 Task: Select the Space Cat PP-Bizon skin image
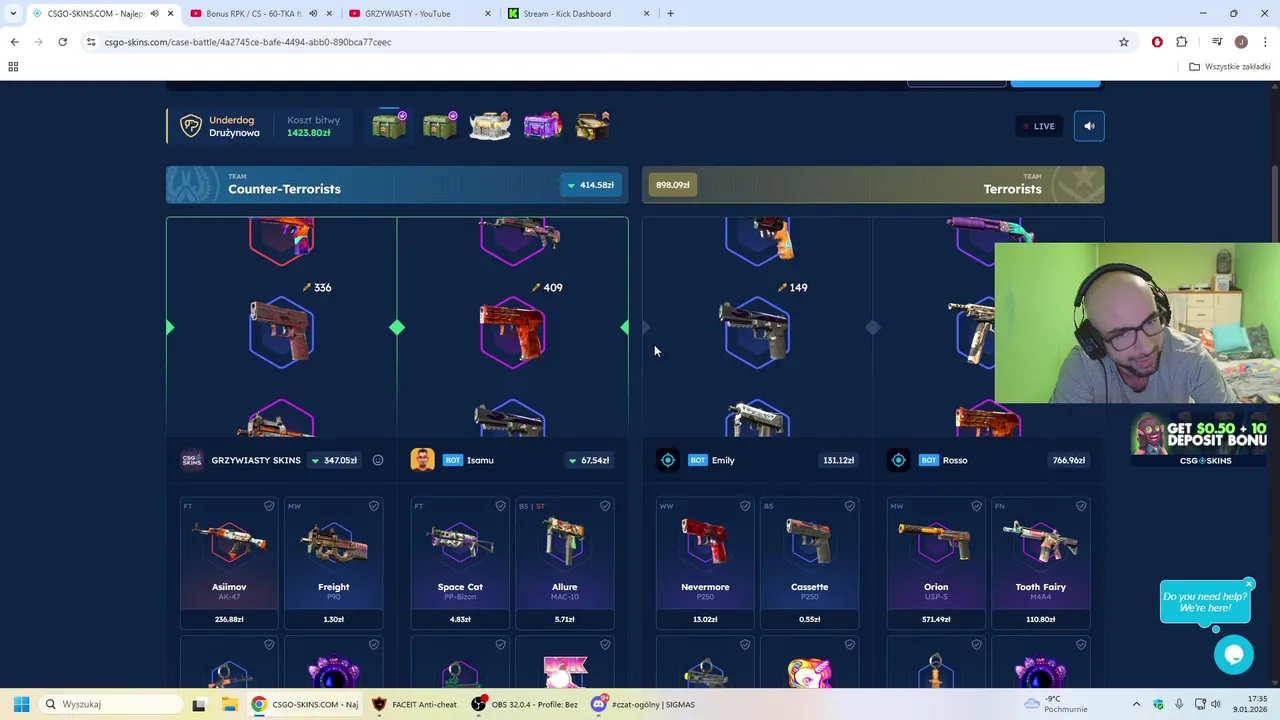tap(460, 543)
